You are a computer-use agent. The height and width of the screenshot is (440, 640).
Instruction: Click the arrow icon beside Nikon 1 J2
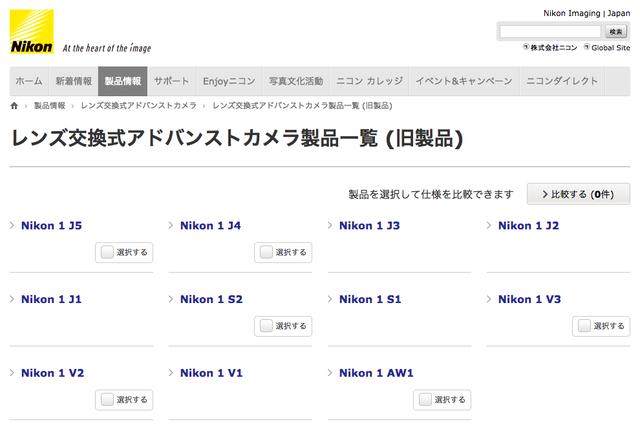[x=489, y=225]
